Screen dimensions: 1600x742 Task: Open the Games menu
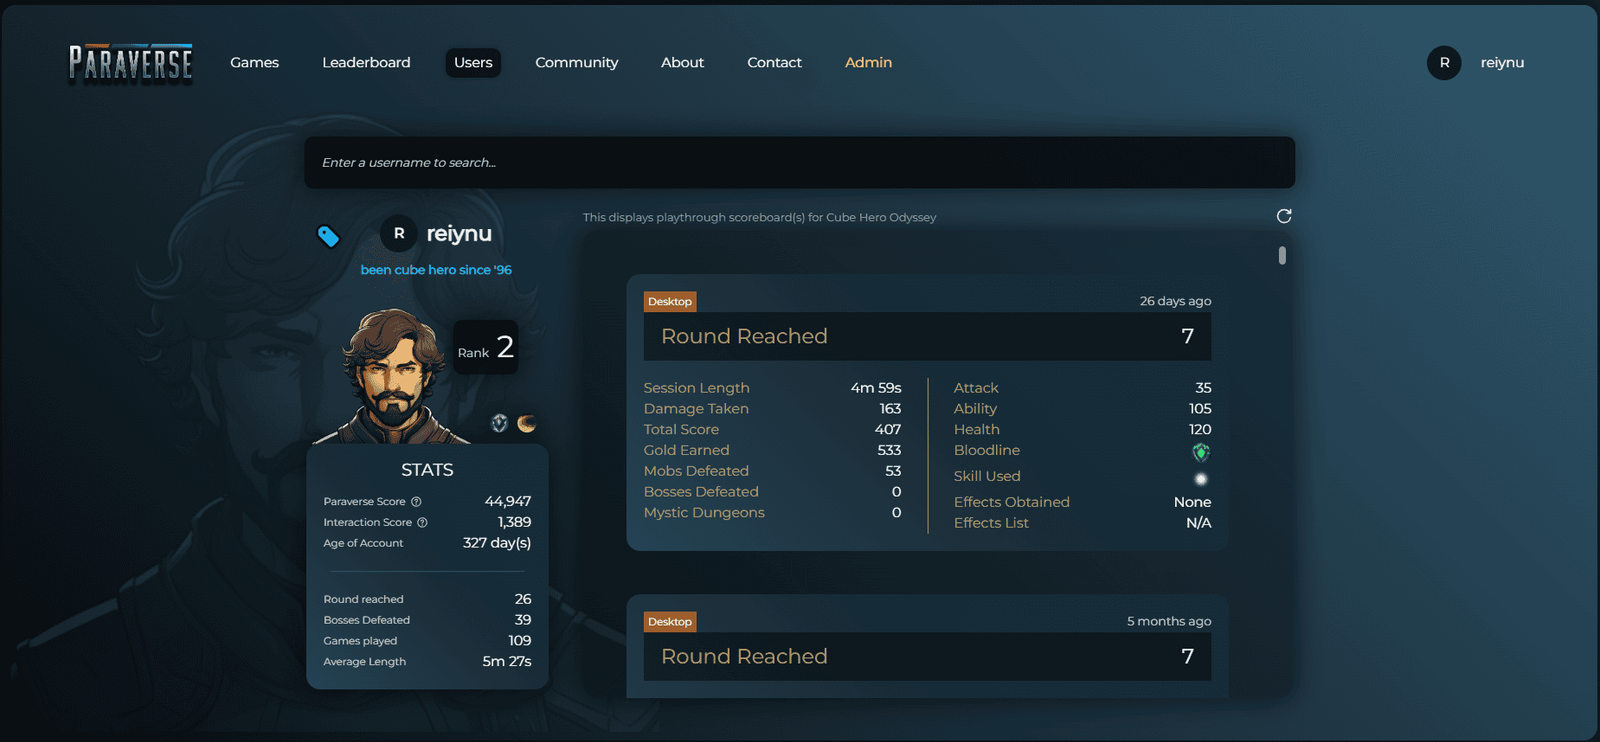[254, 62]
